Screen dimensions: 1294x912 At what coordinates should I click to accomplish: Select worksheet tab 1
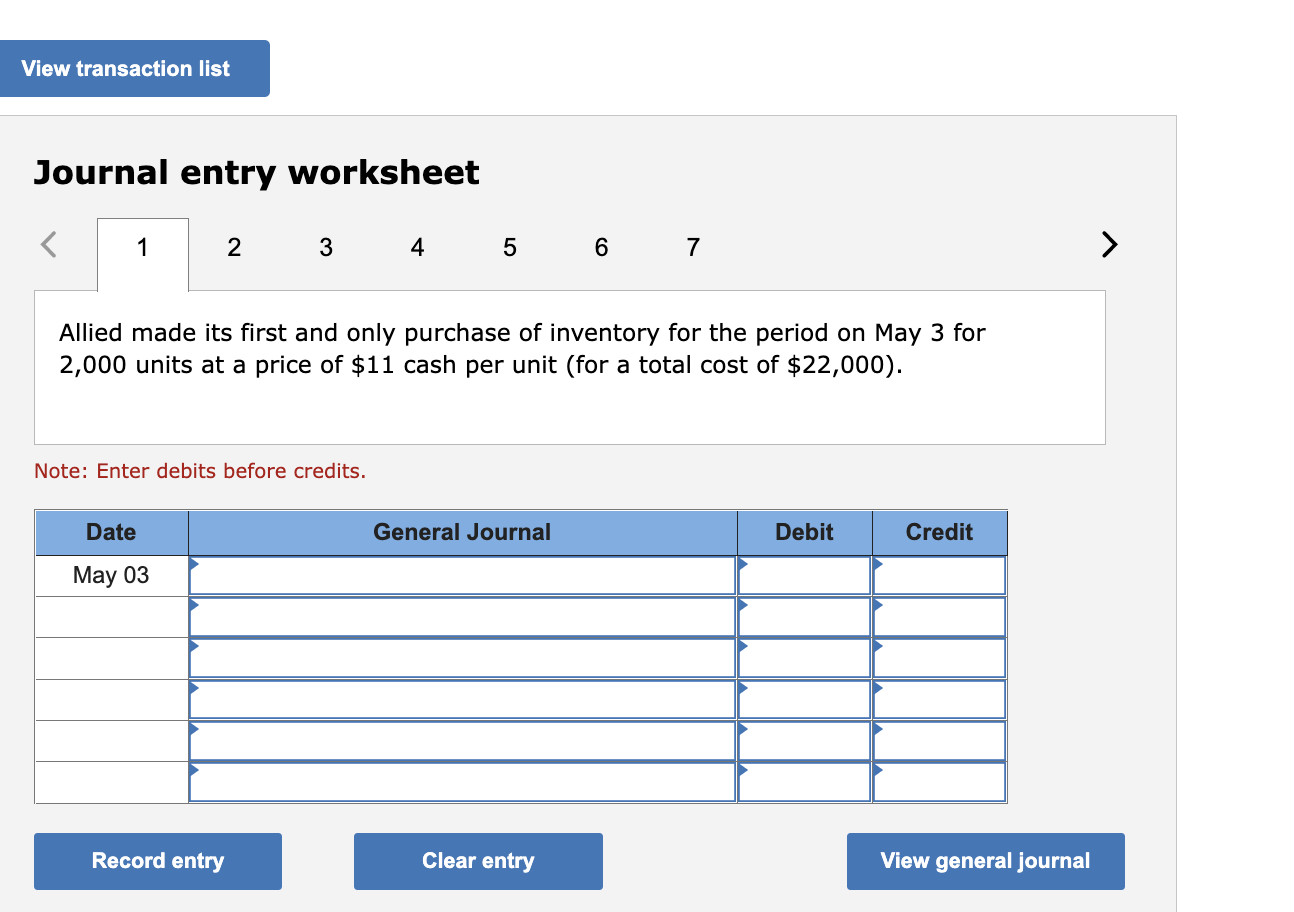[x=143, y=254]
